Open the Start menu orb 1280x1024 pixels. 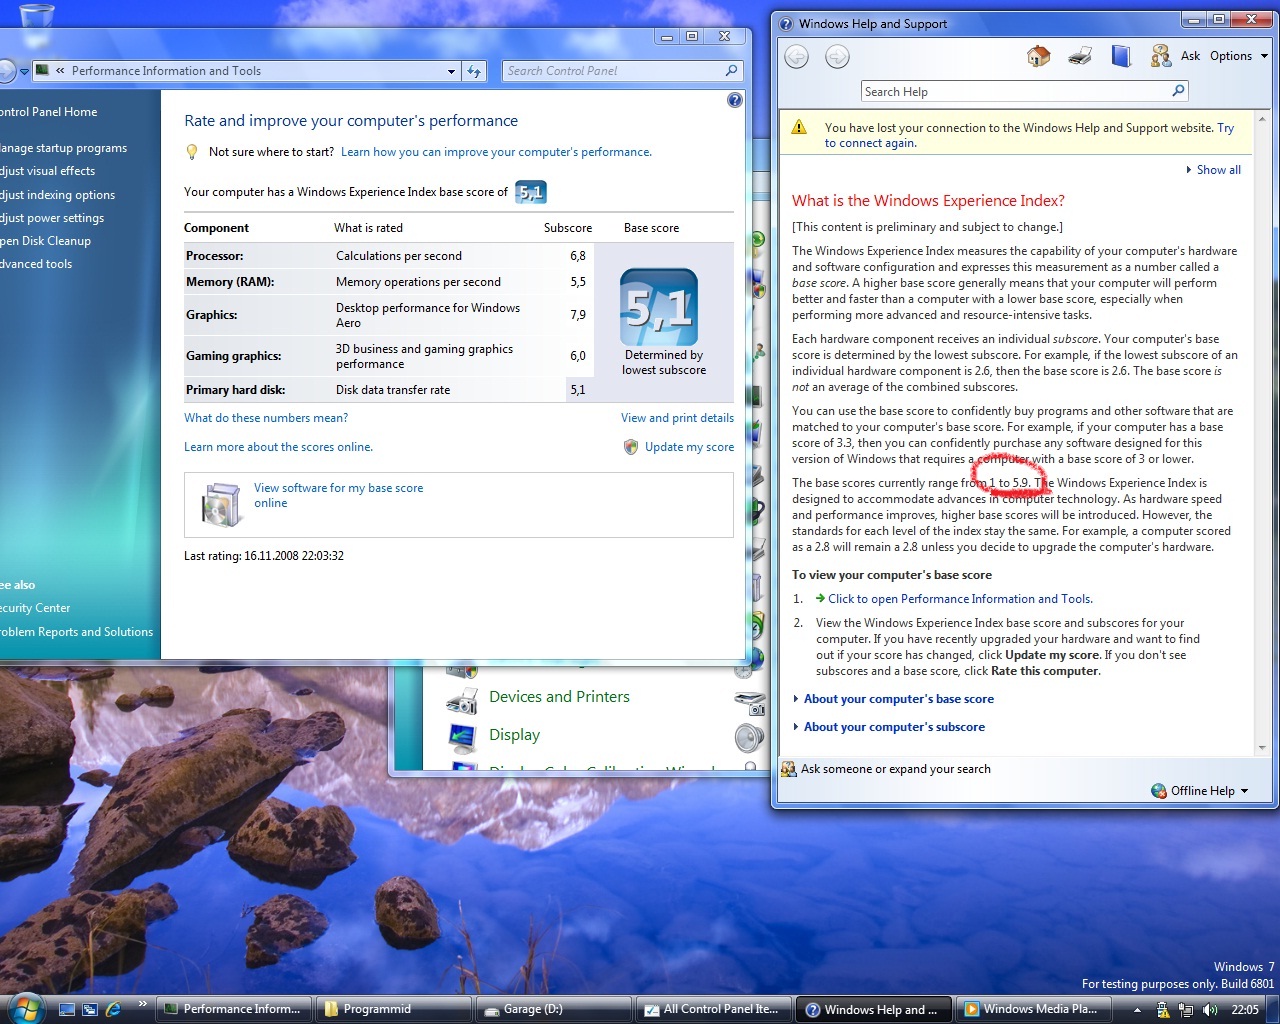tap(26, 1008)
